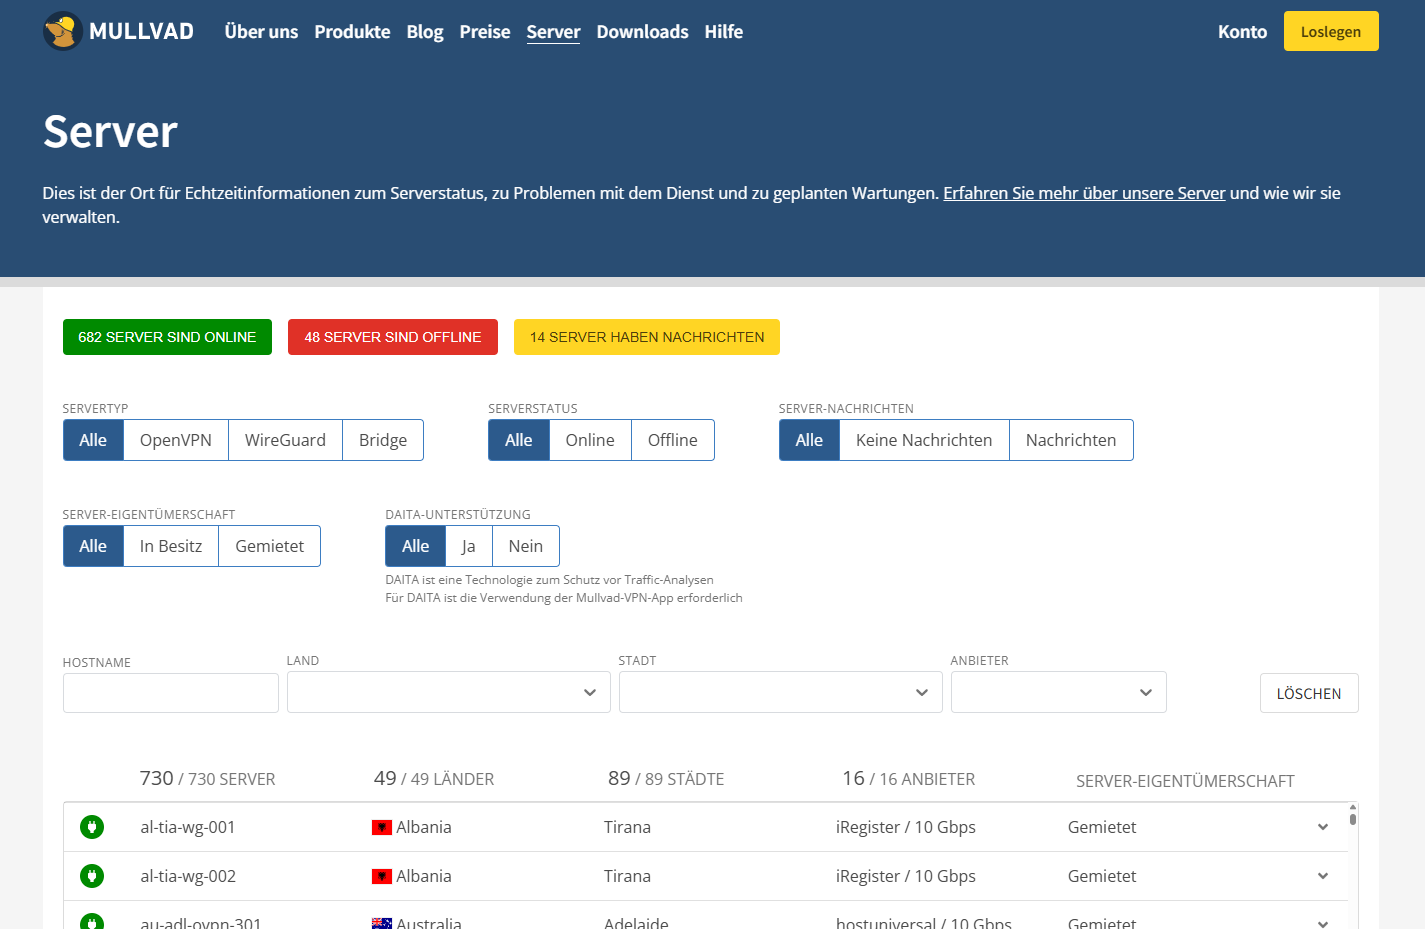Click the 89 / 89 Städte counter

[666, 778]
